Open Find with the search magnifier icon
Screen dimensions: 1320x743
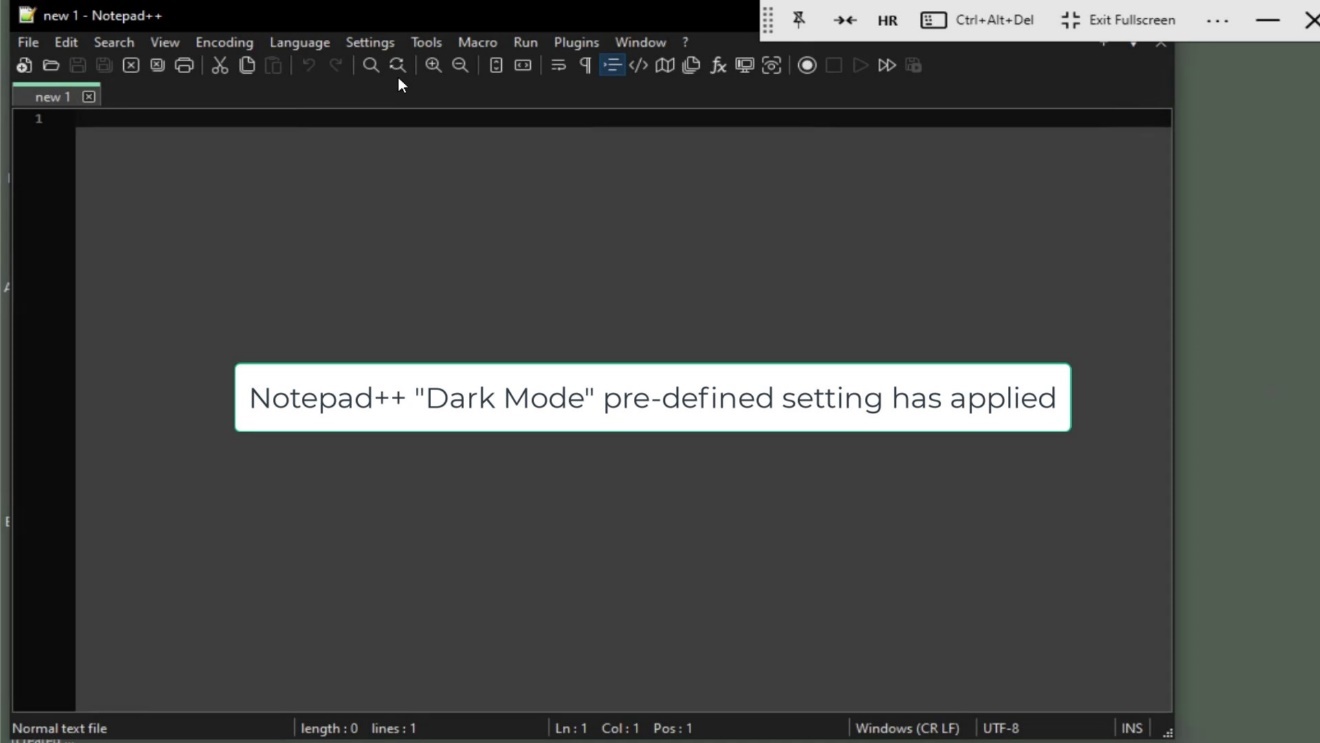[x=371, y=65]
